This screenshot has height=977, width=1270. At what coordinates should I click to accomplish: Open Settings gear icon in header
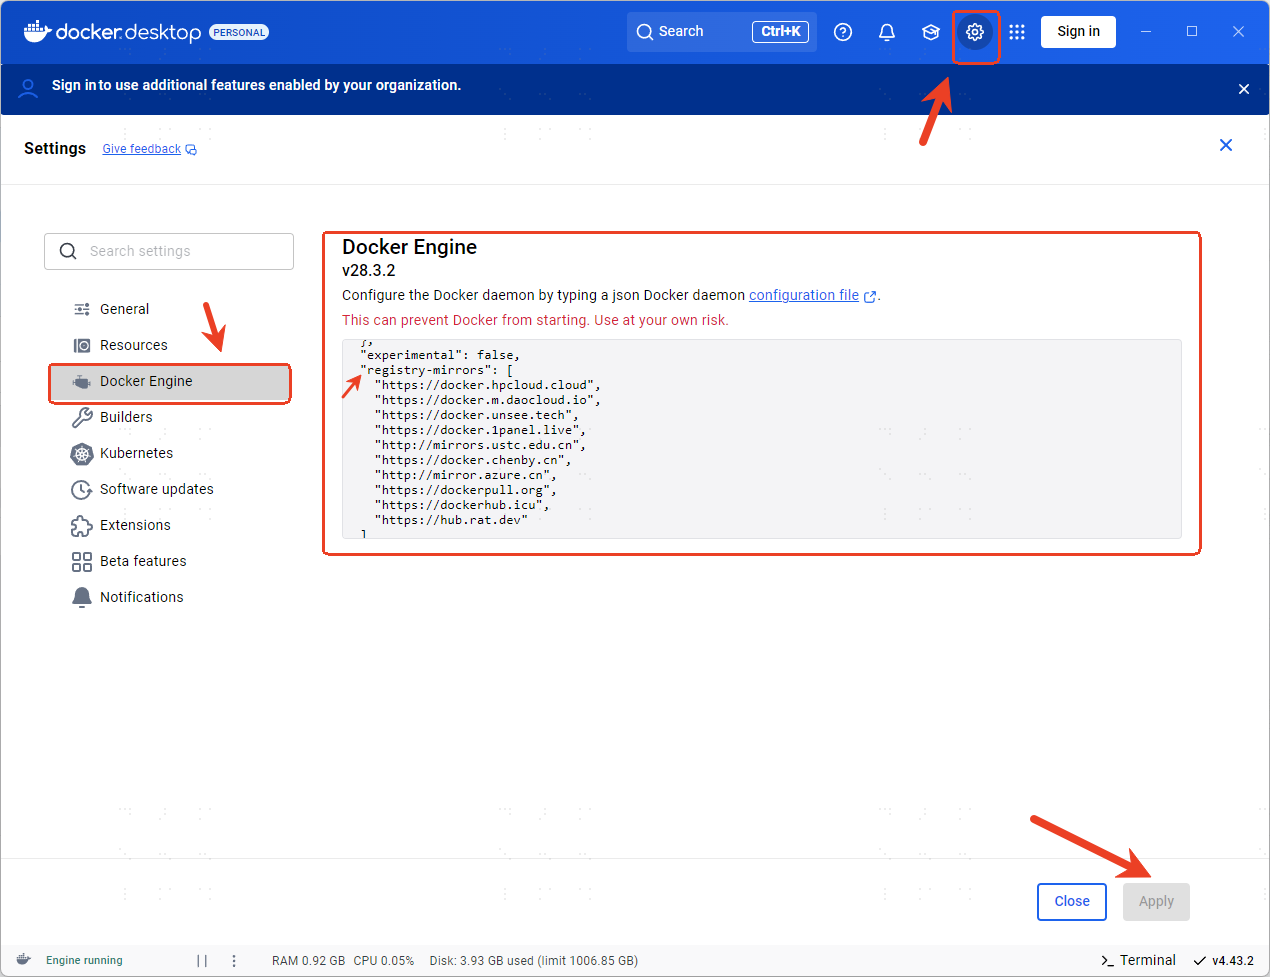coord(975,32)
